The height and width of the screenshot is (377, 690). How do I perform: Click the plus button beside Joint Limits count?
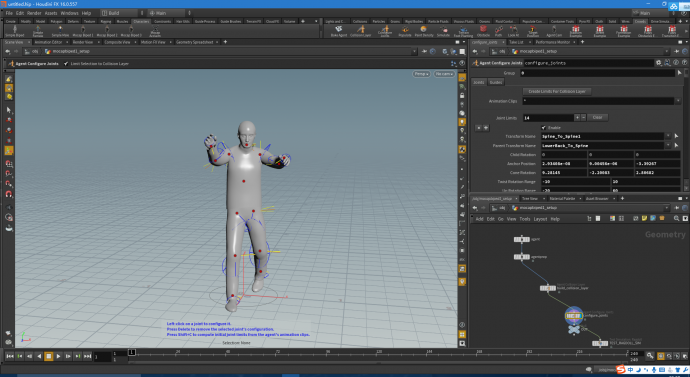(x=577, y=117)
